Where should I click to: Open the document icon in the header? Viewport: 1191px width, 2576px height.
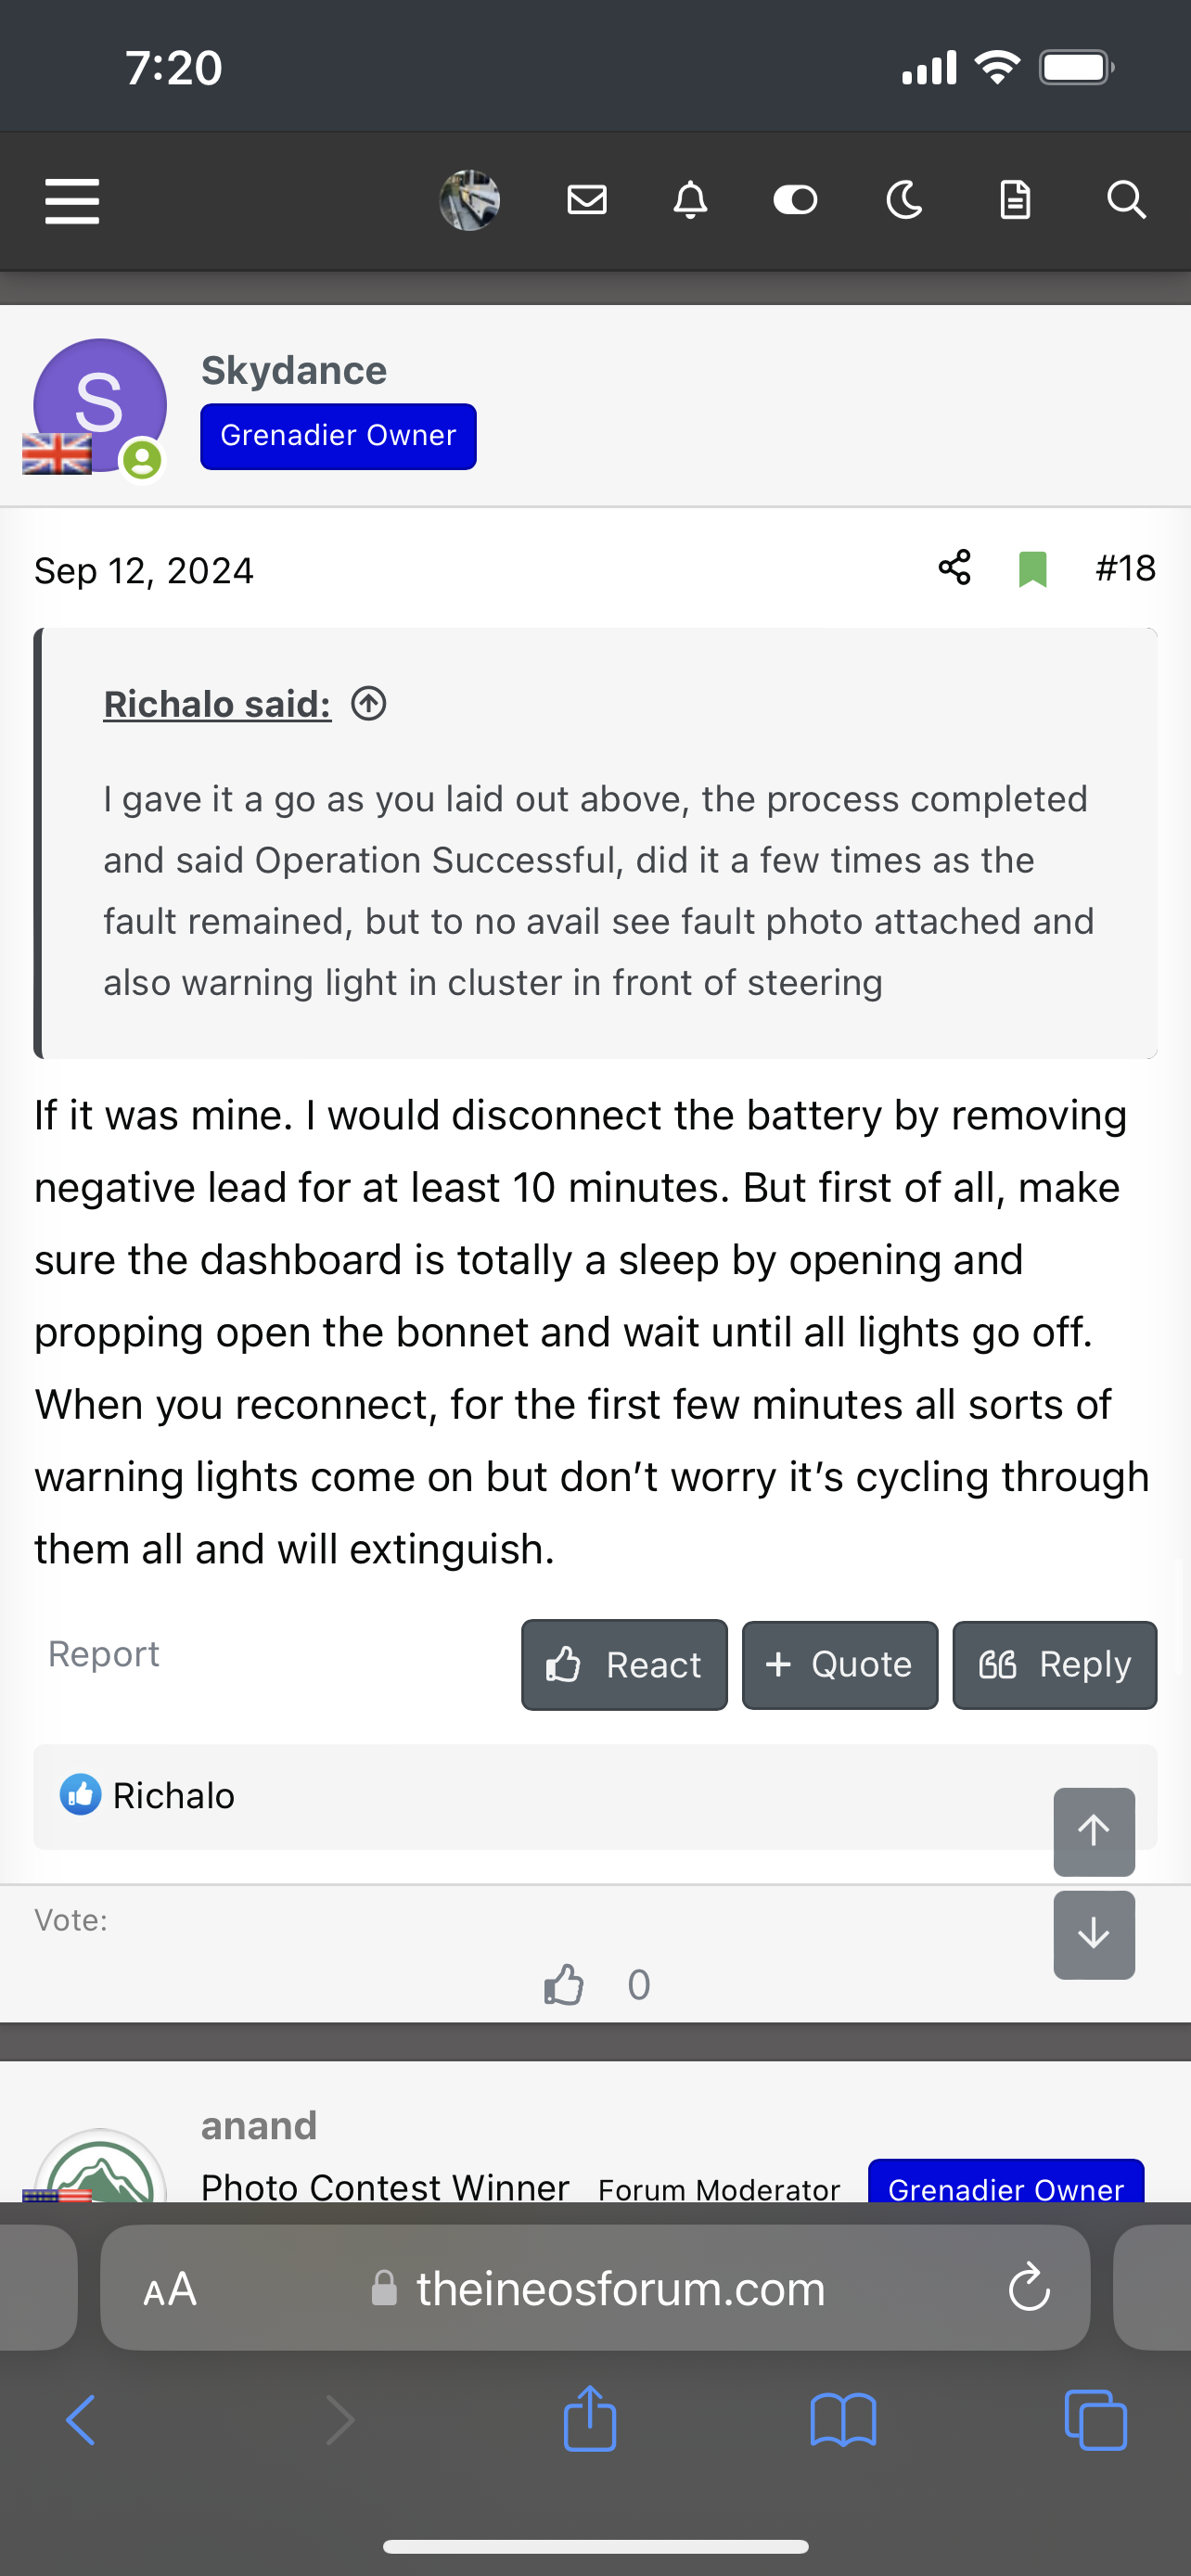[1015, 200]
